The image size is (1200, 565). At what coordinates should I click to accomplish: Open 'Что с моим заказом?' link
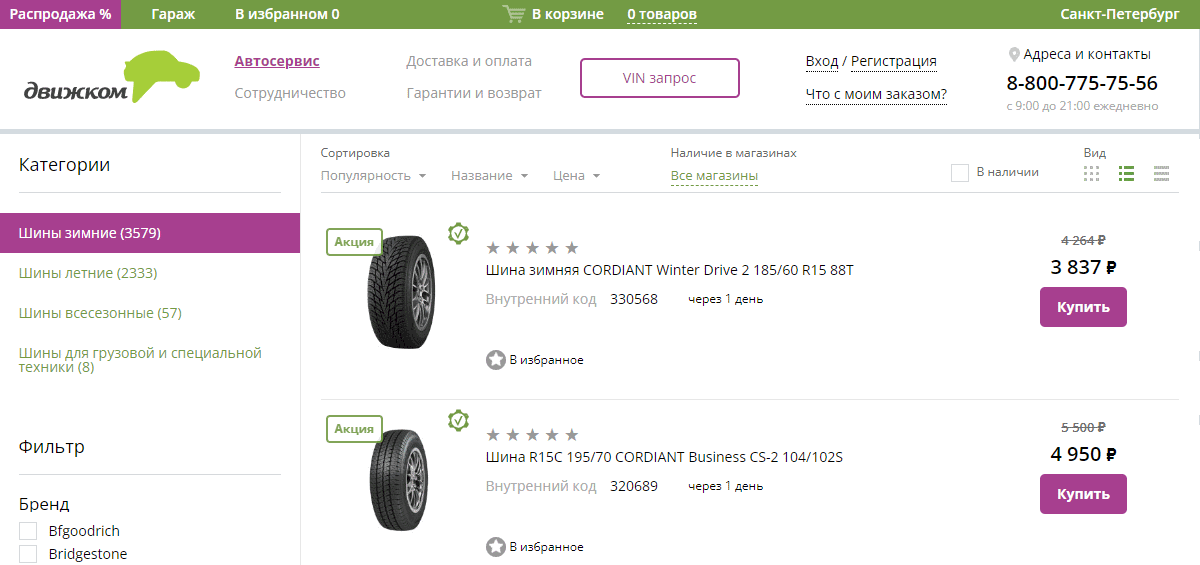(x=876, y=94)
